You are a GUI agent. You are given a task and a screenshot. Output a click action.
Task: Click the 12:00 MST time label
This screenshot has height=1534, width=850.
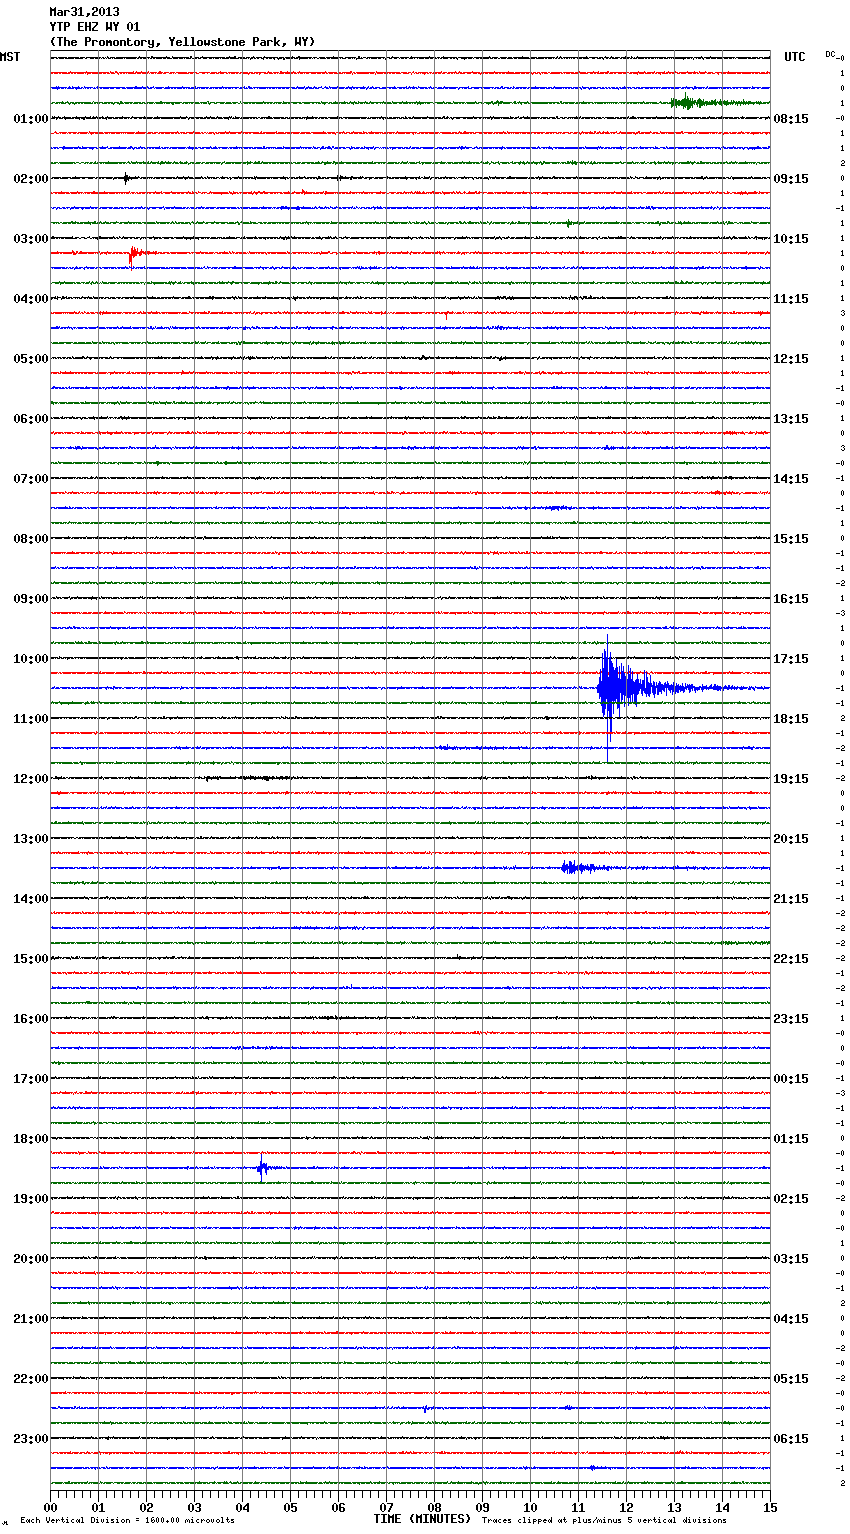click(30, 779)
